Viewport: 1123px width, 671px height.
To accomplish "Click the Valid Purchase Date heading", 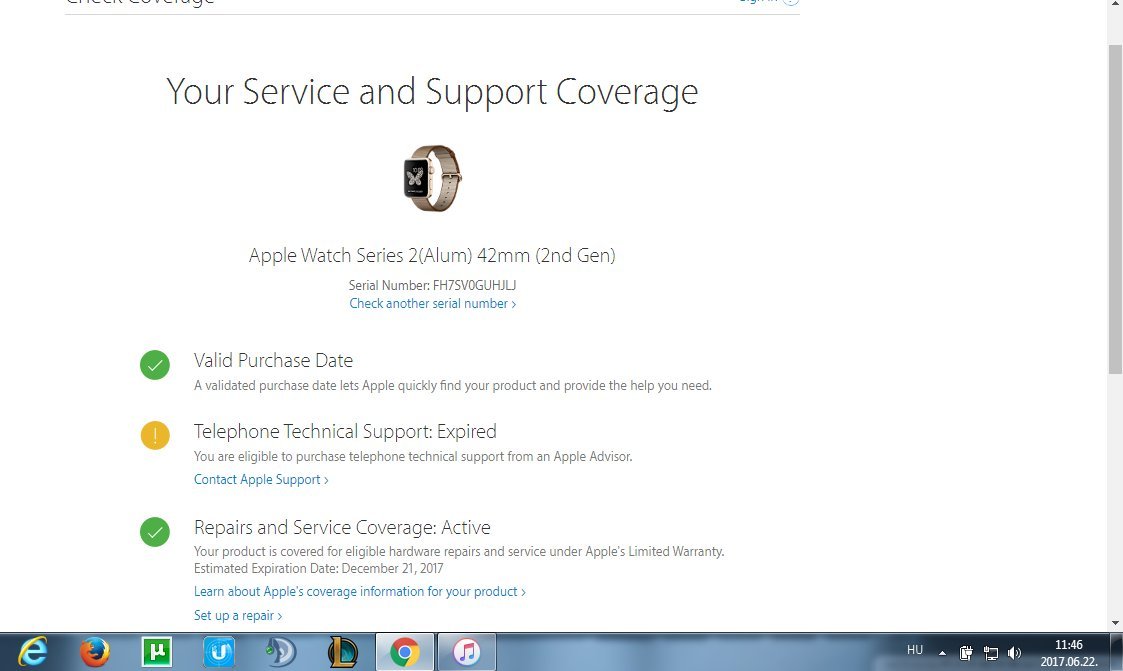I will click(274, 360).
